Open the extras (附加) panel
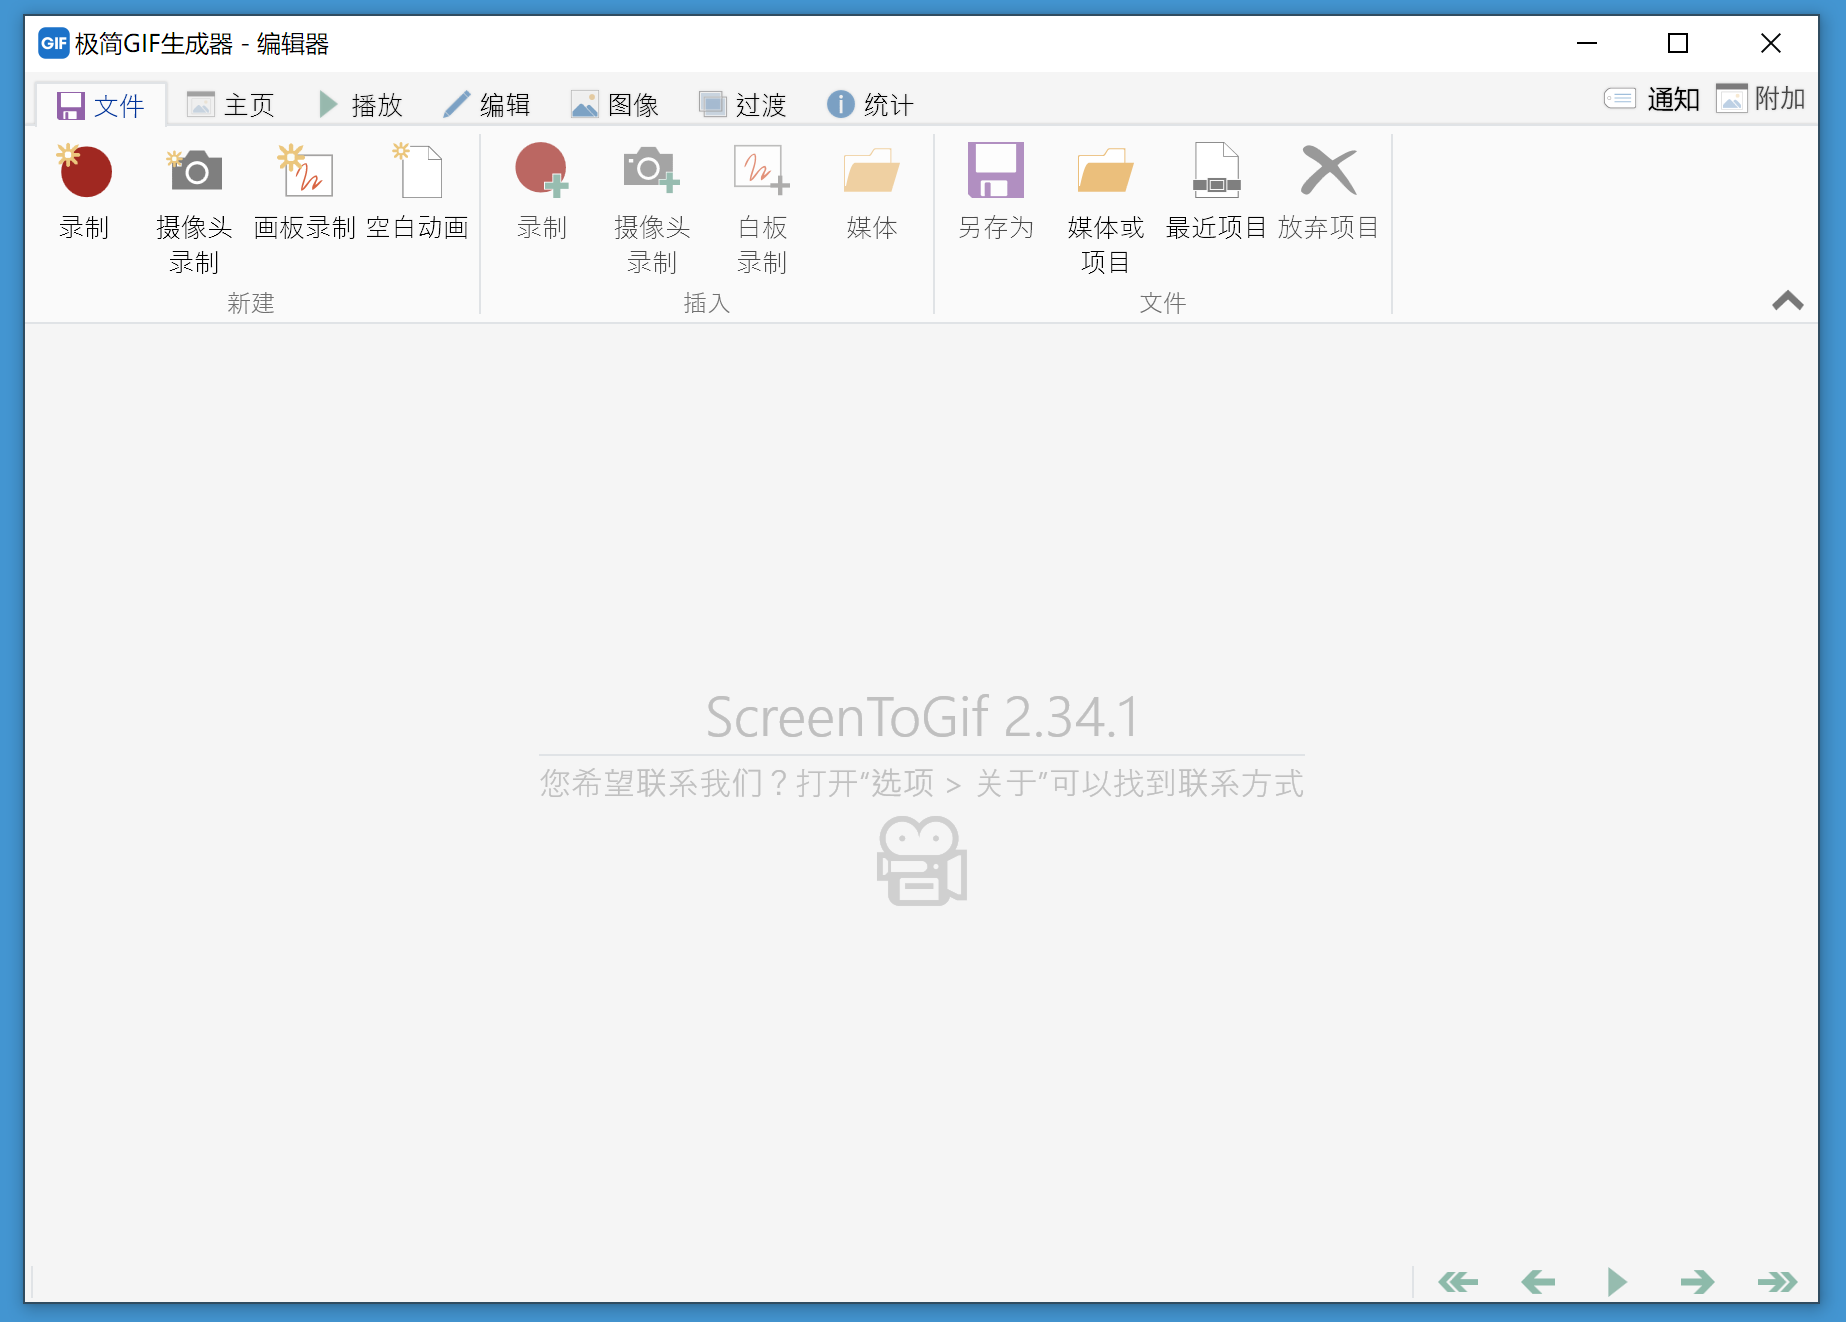 point(1761,99)
